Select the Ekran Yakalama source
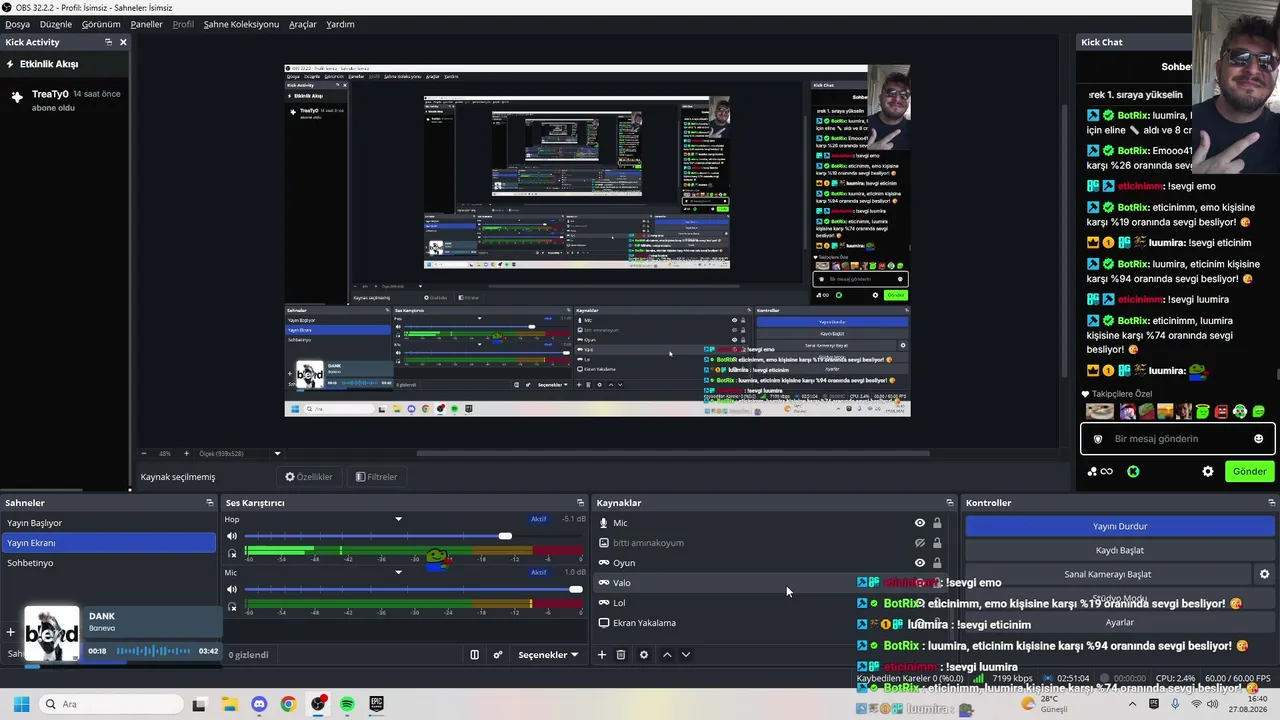 pos(775,623)
